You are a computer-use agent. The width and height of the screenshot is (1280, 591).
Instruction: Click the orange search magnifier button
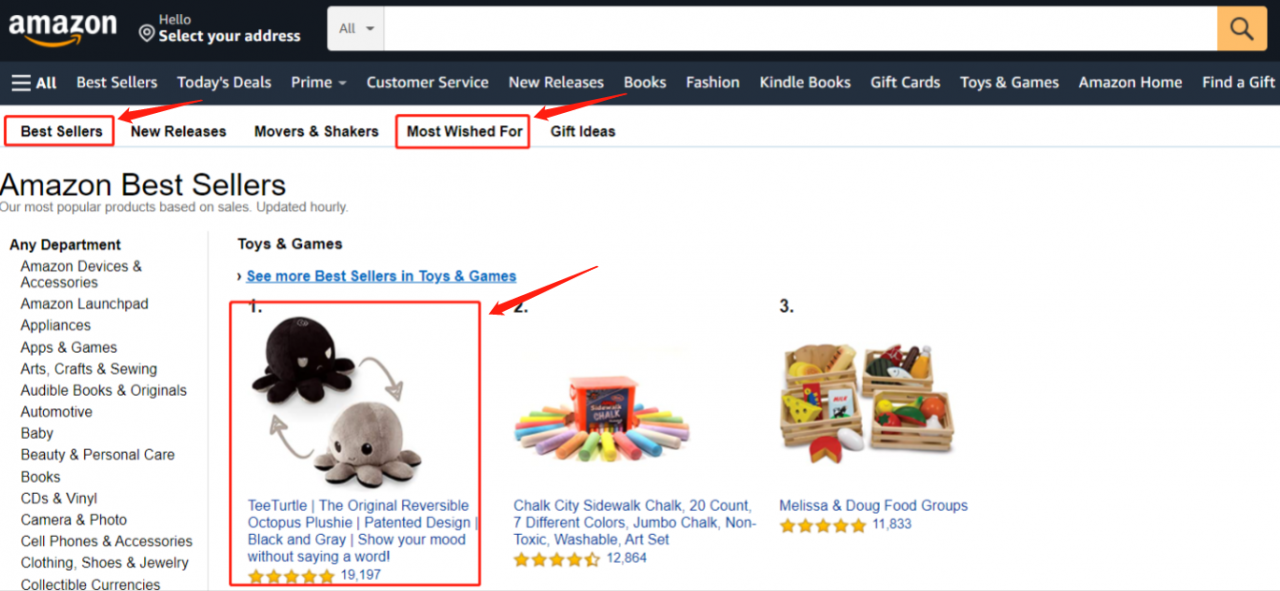(x=1242, y=28)
